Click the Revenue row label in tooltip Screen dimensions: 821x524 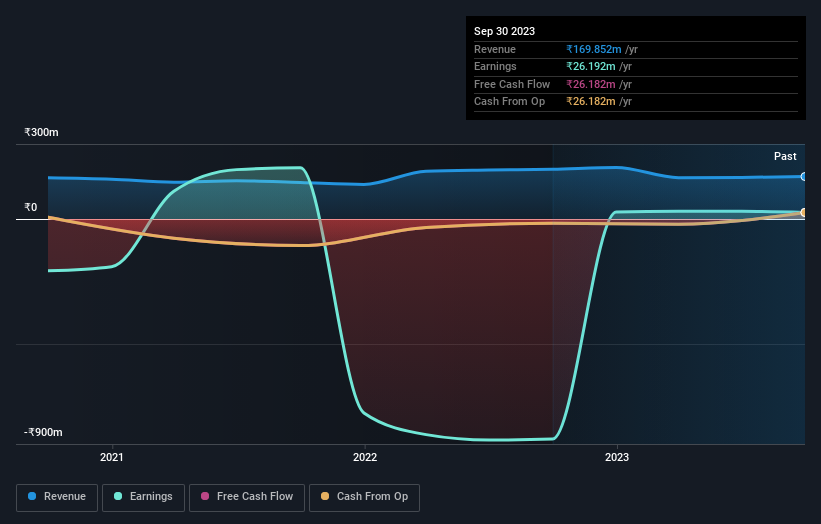pos(495,49)
